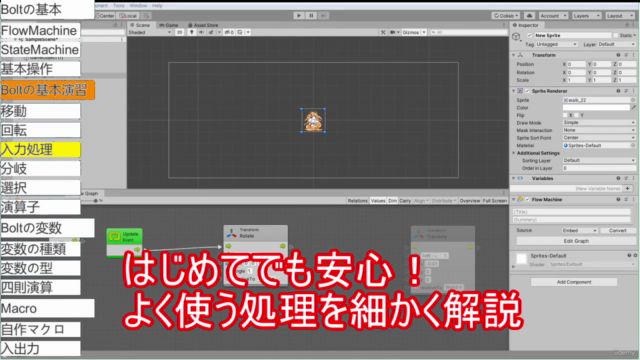The image size is (640, 360).
Task: Open the Layer Default dropdown in the Inspector
Action: coord(617,44)
